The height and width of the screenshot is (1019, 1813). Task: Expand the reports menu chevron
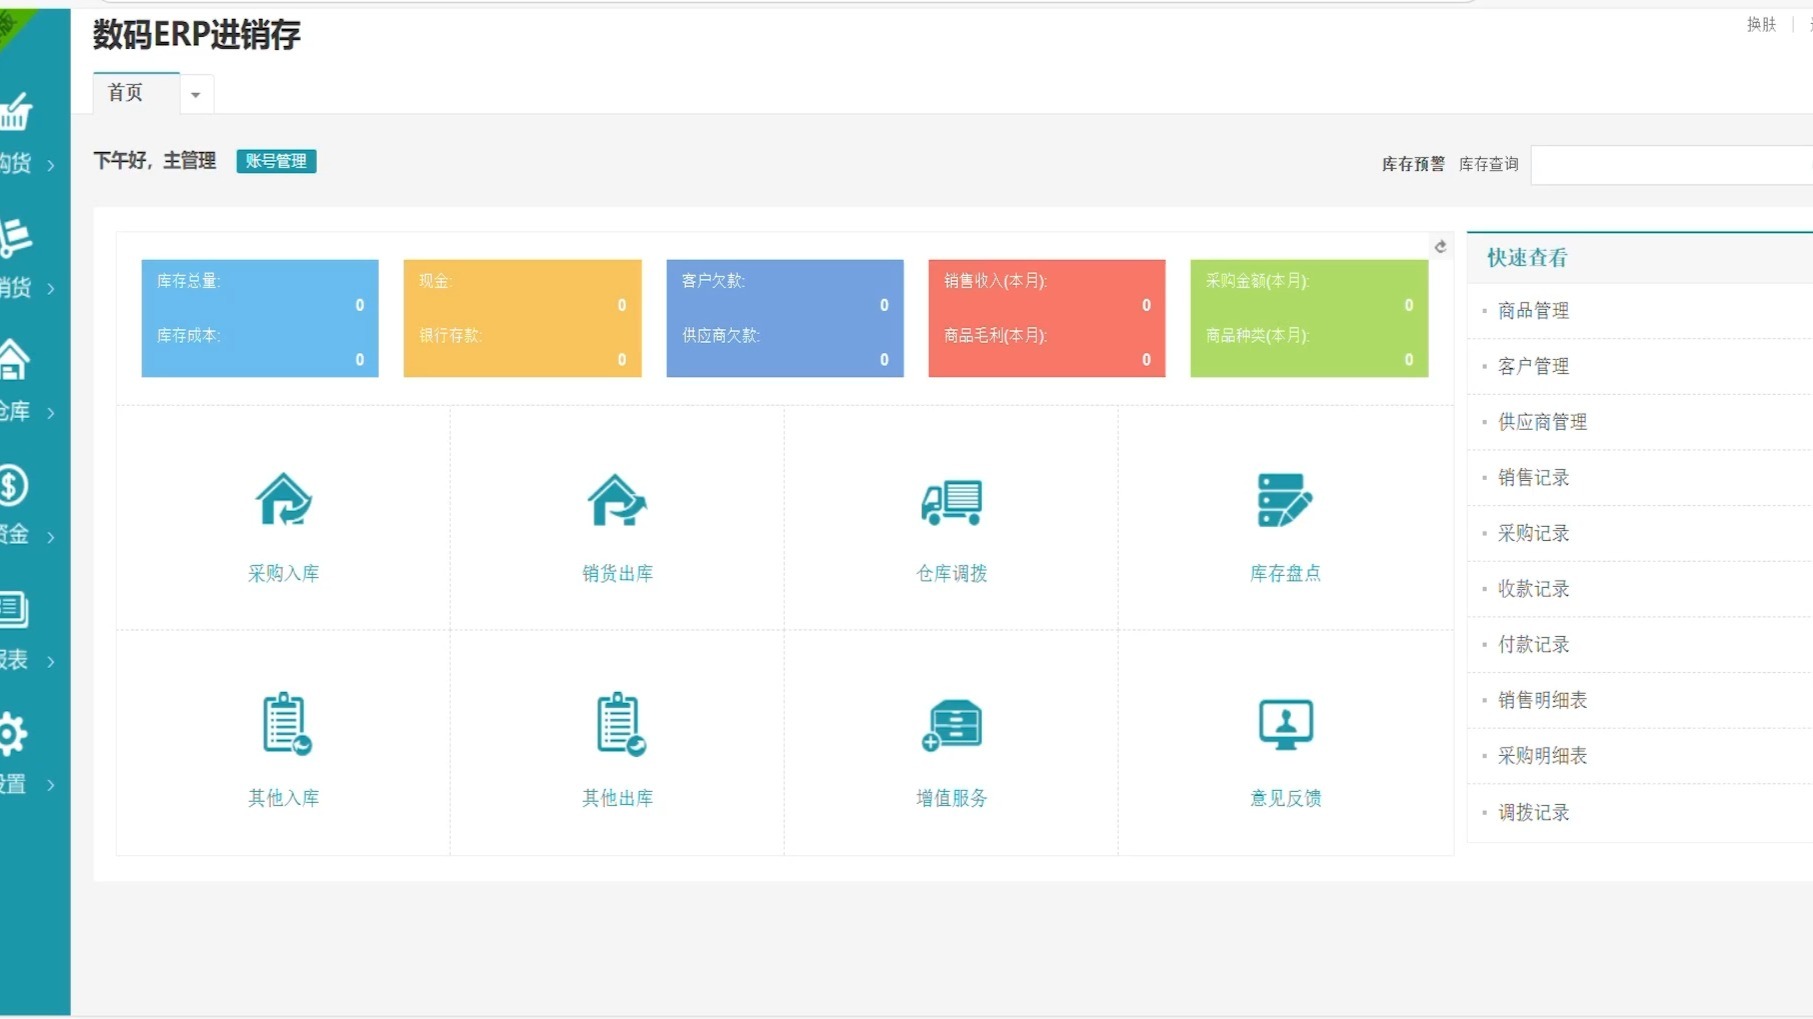point(51,661)
